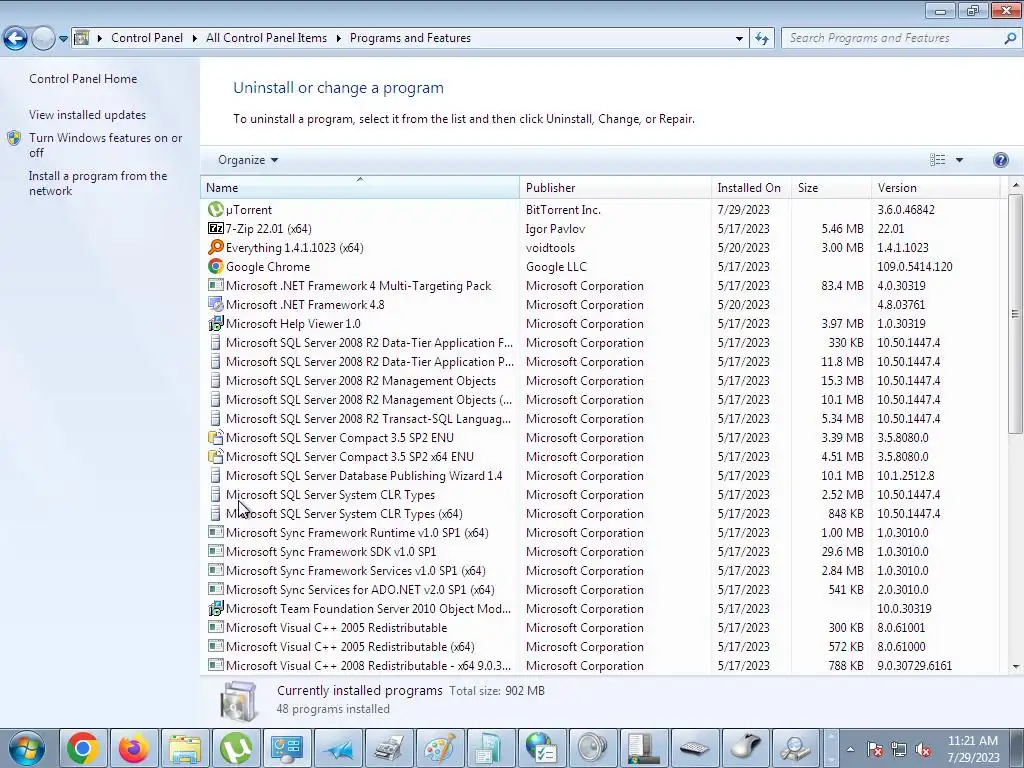This screenshot has height=768, width=1024.
Task: Select Microsoft SQL Server System CLR Types (x64)
Action: (x=600, y=513)
